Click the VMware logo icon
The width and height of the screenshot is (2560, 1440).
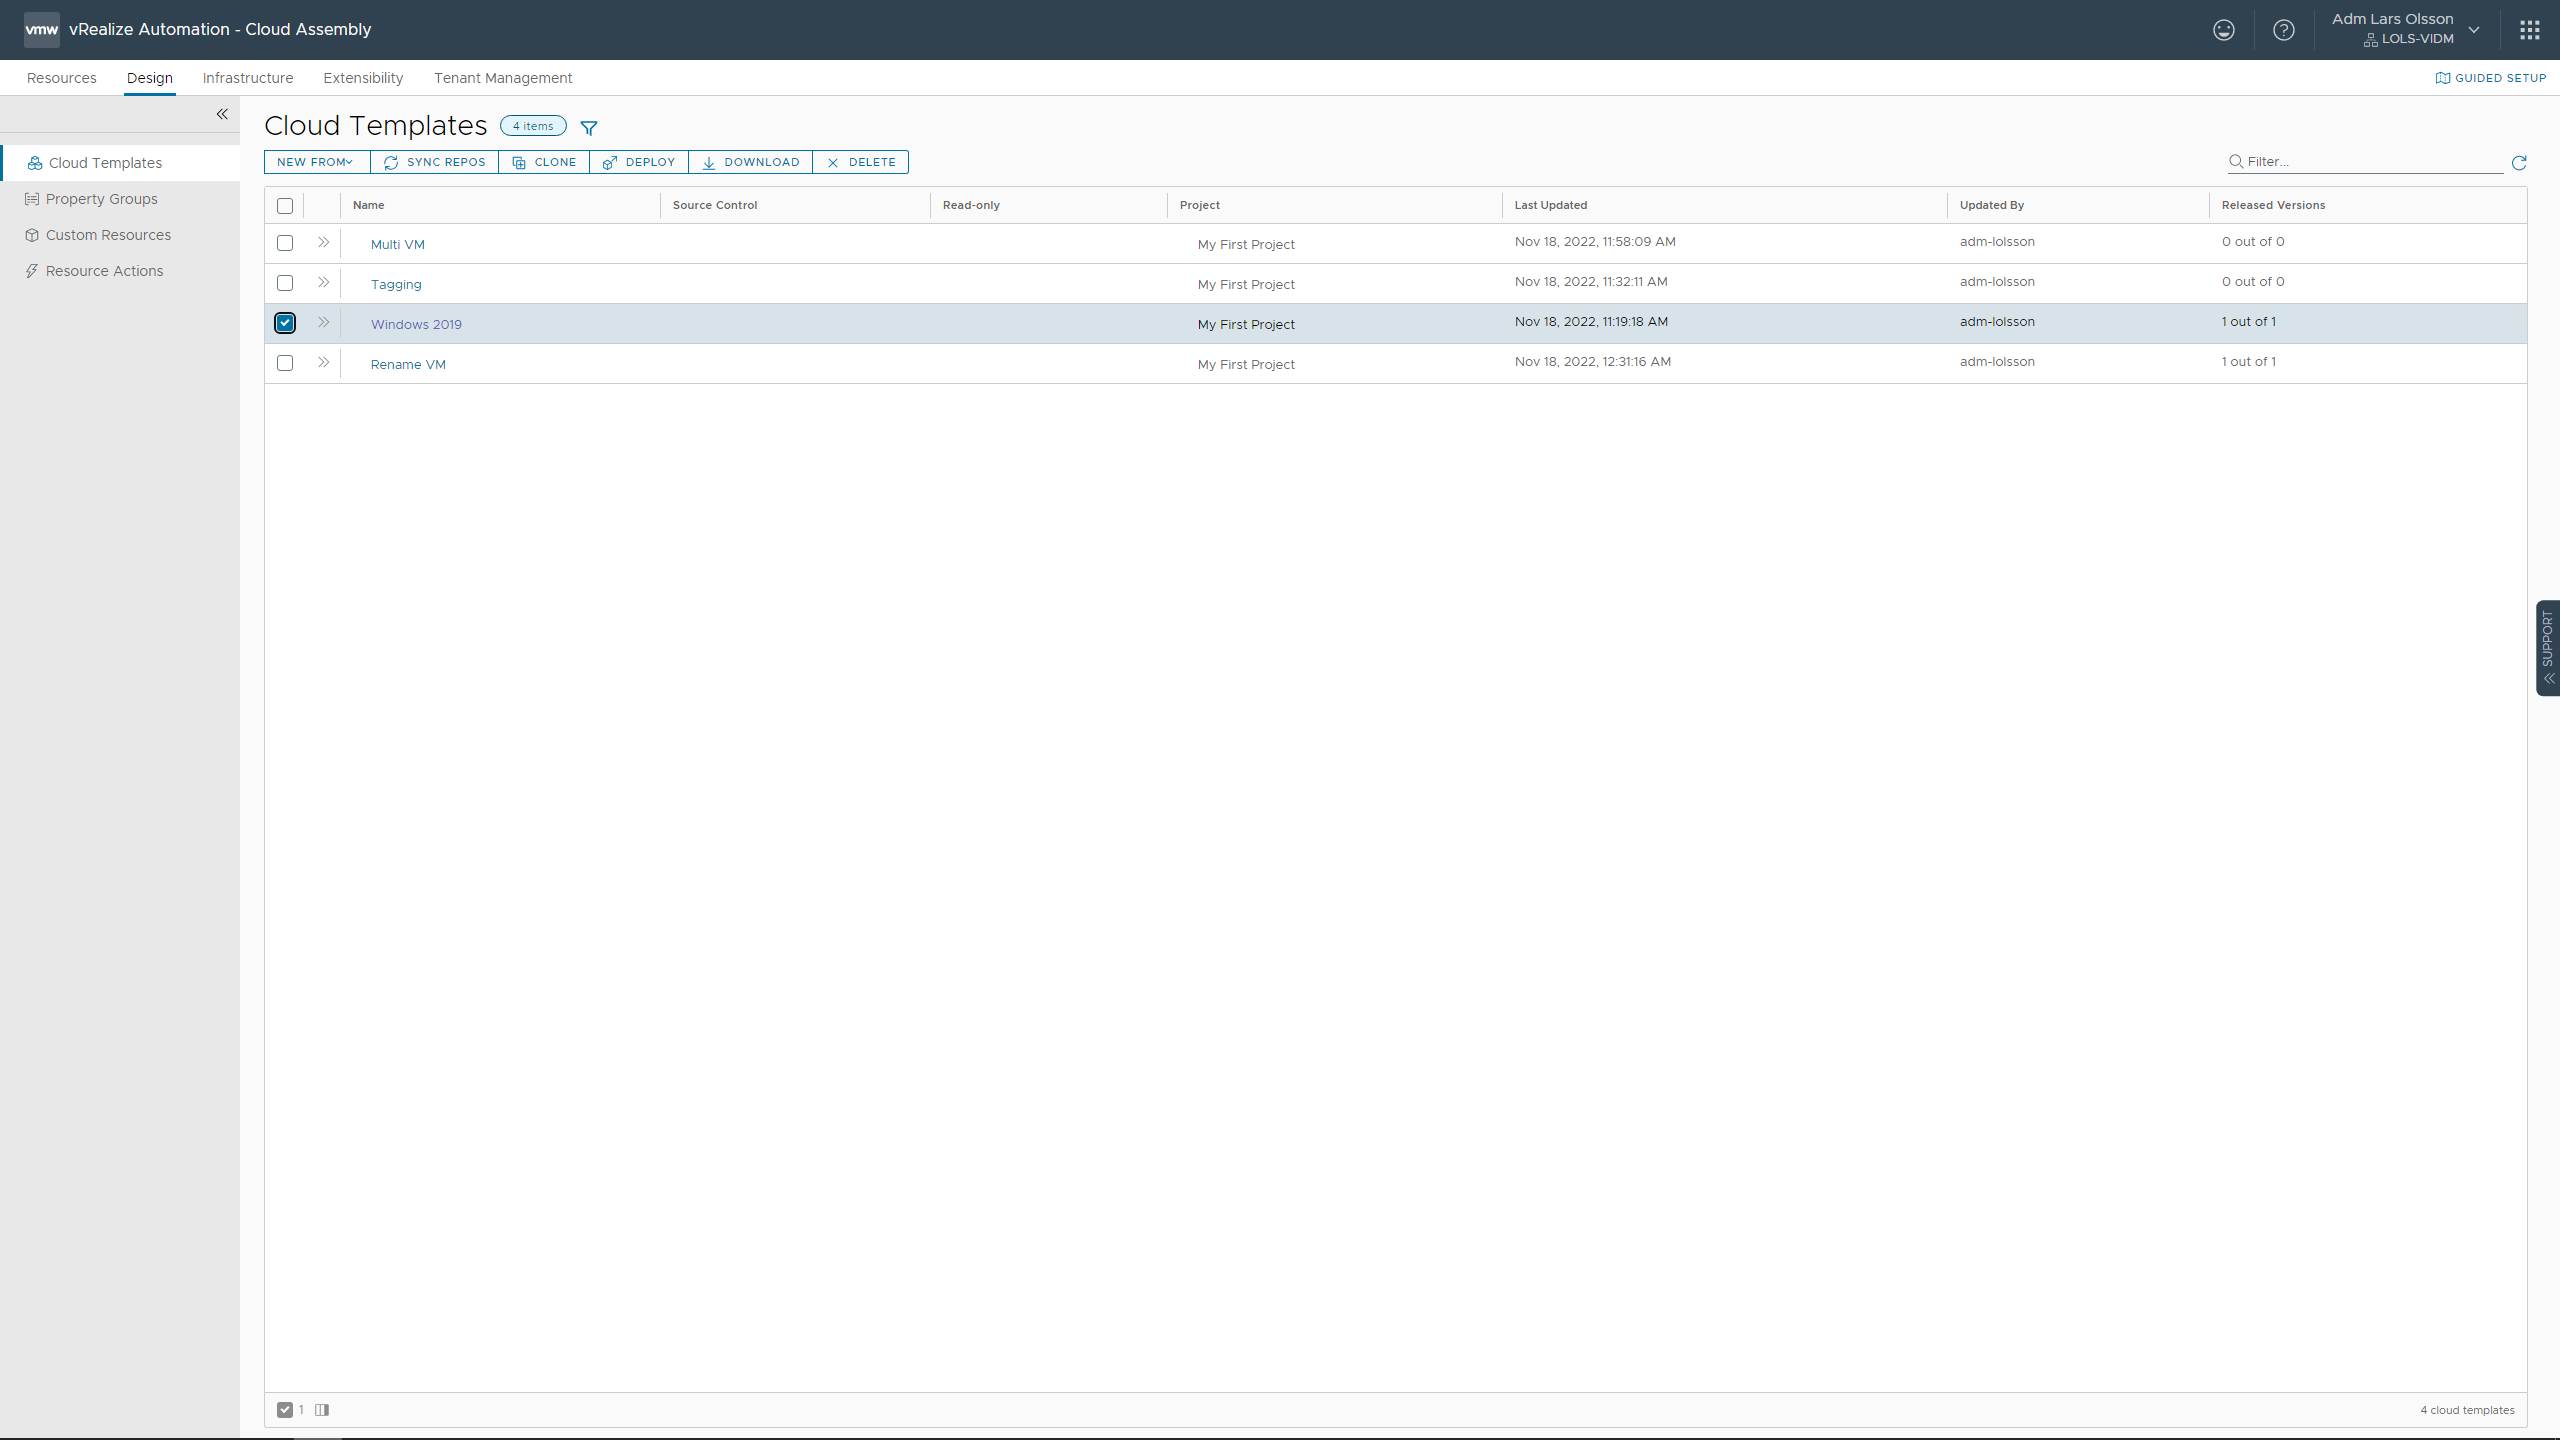[x=41, y=30]
